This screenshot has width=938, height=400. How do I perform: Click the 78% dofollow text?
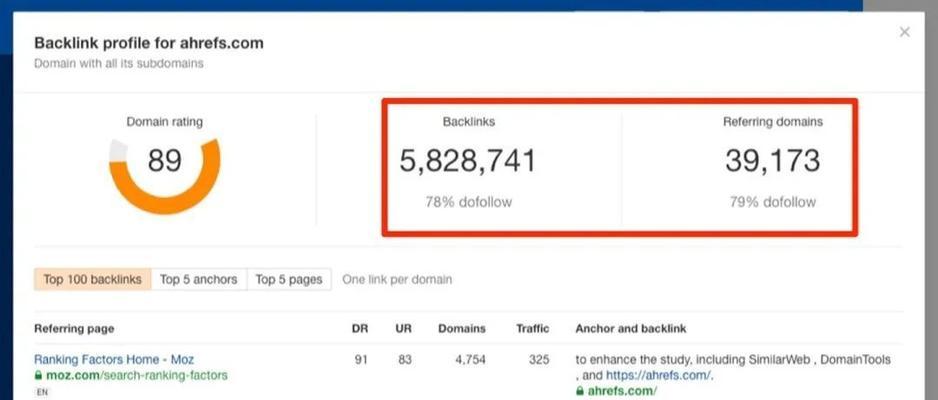[x=468, y=202]
